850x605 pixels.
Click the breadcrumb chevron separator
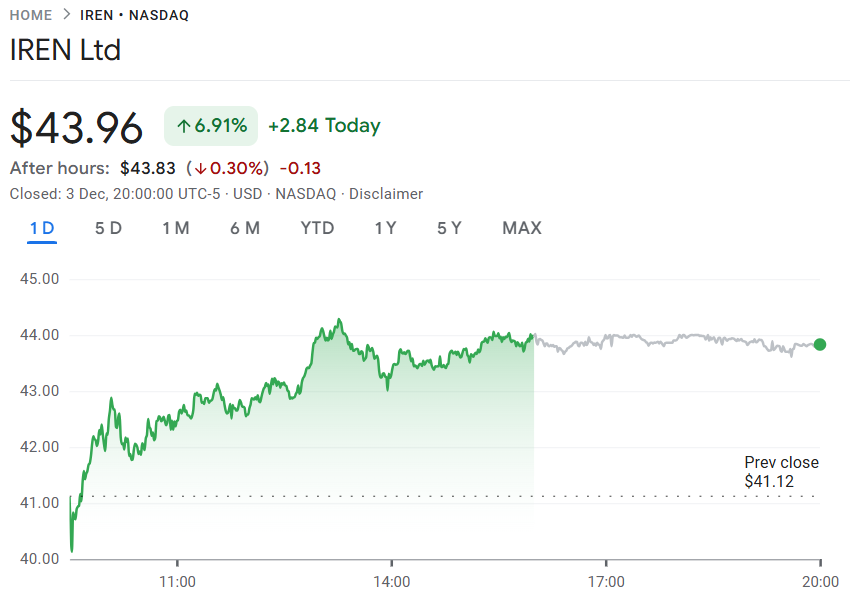[x=66, y=15]
